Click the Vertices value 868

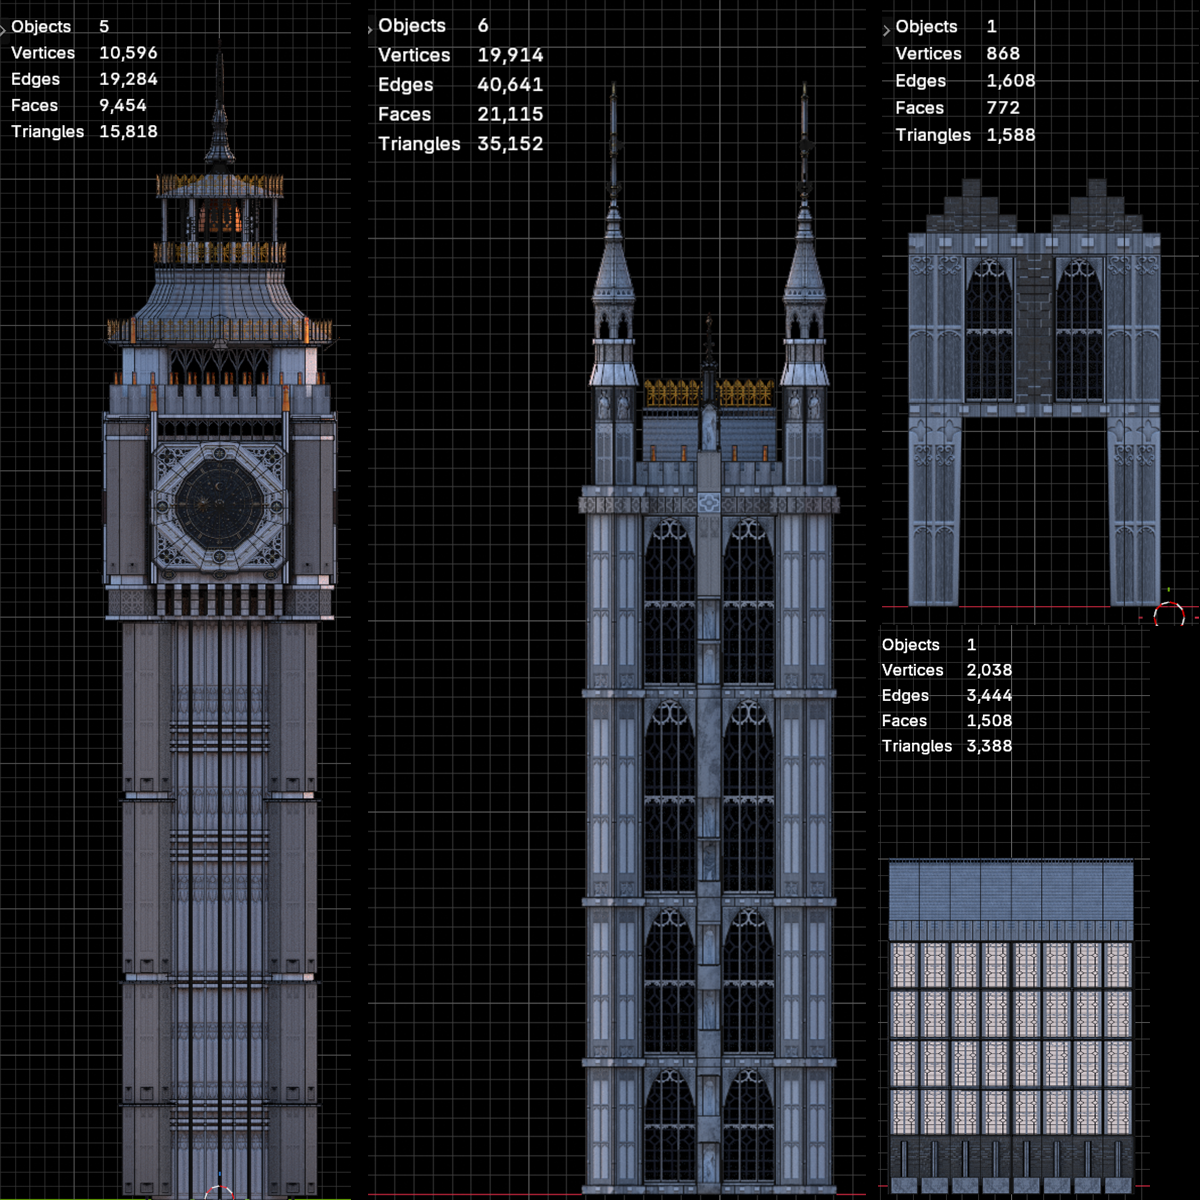[1003, 54]
